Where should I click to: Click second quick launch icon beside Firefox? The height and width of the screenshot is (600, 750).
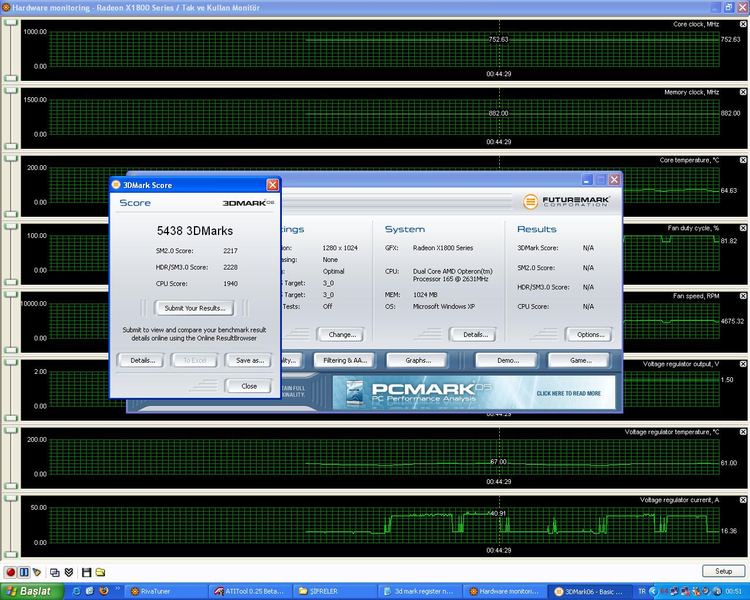point(89,591)
